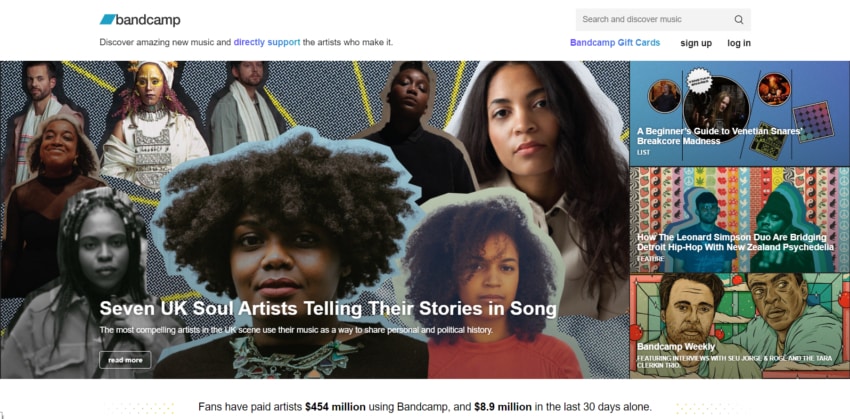Click the Bandcamp logo icon
850x419 pixels.
coord(107,19)
